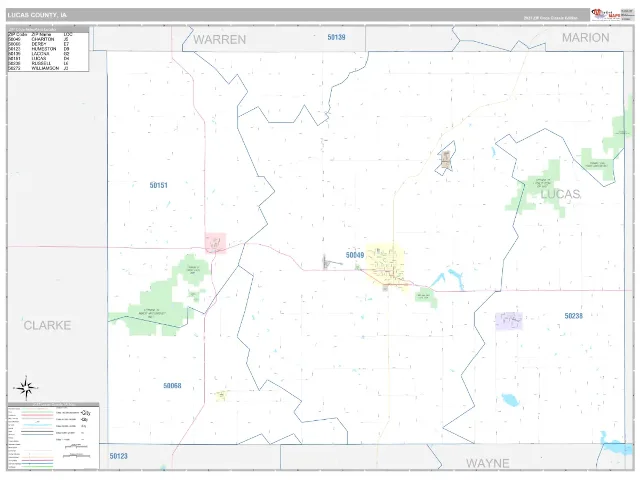Select ZIP code label 50151

[158, 185]
